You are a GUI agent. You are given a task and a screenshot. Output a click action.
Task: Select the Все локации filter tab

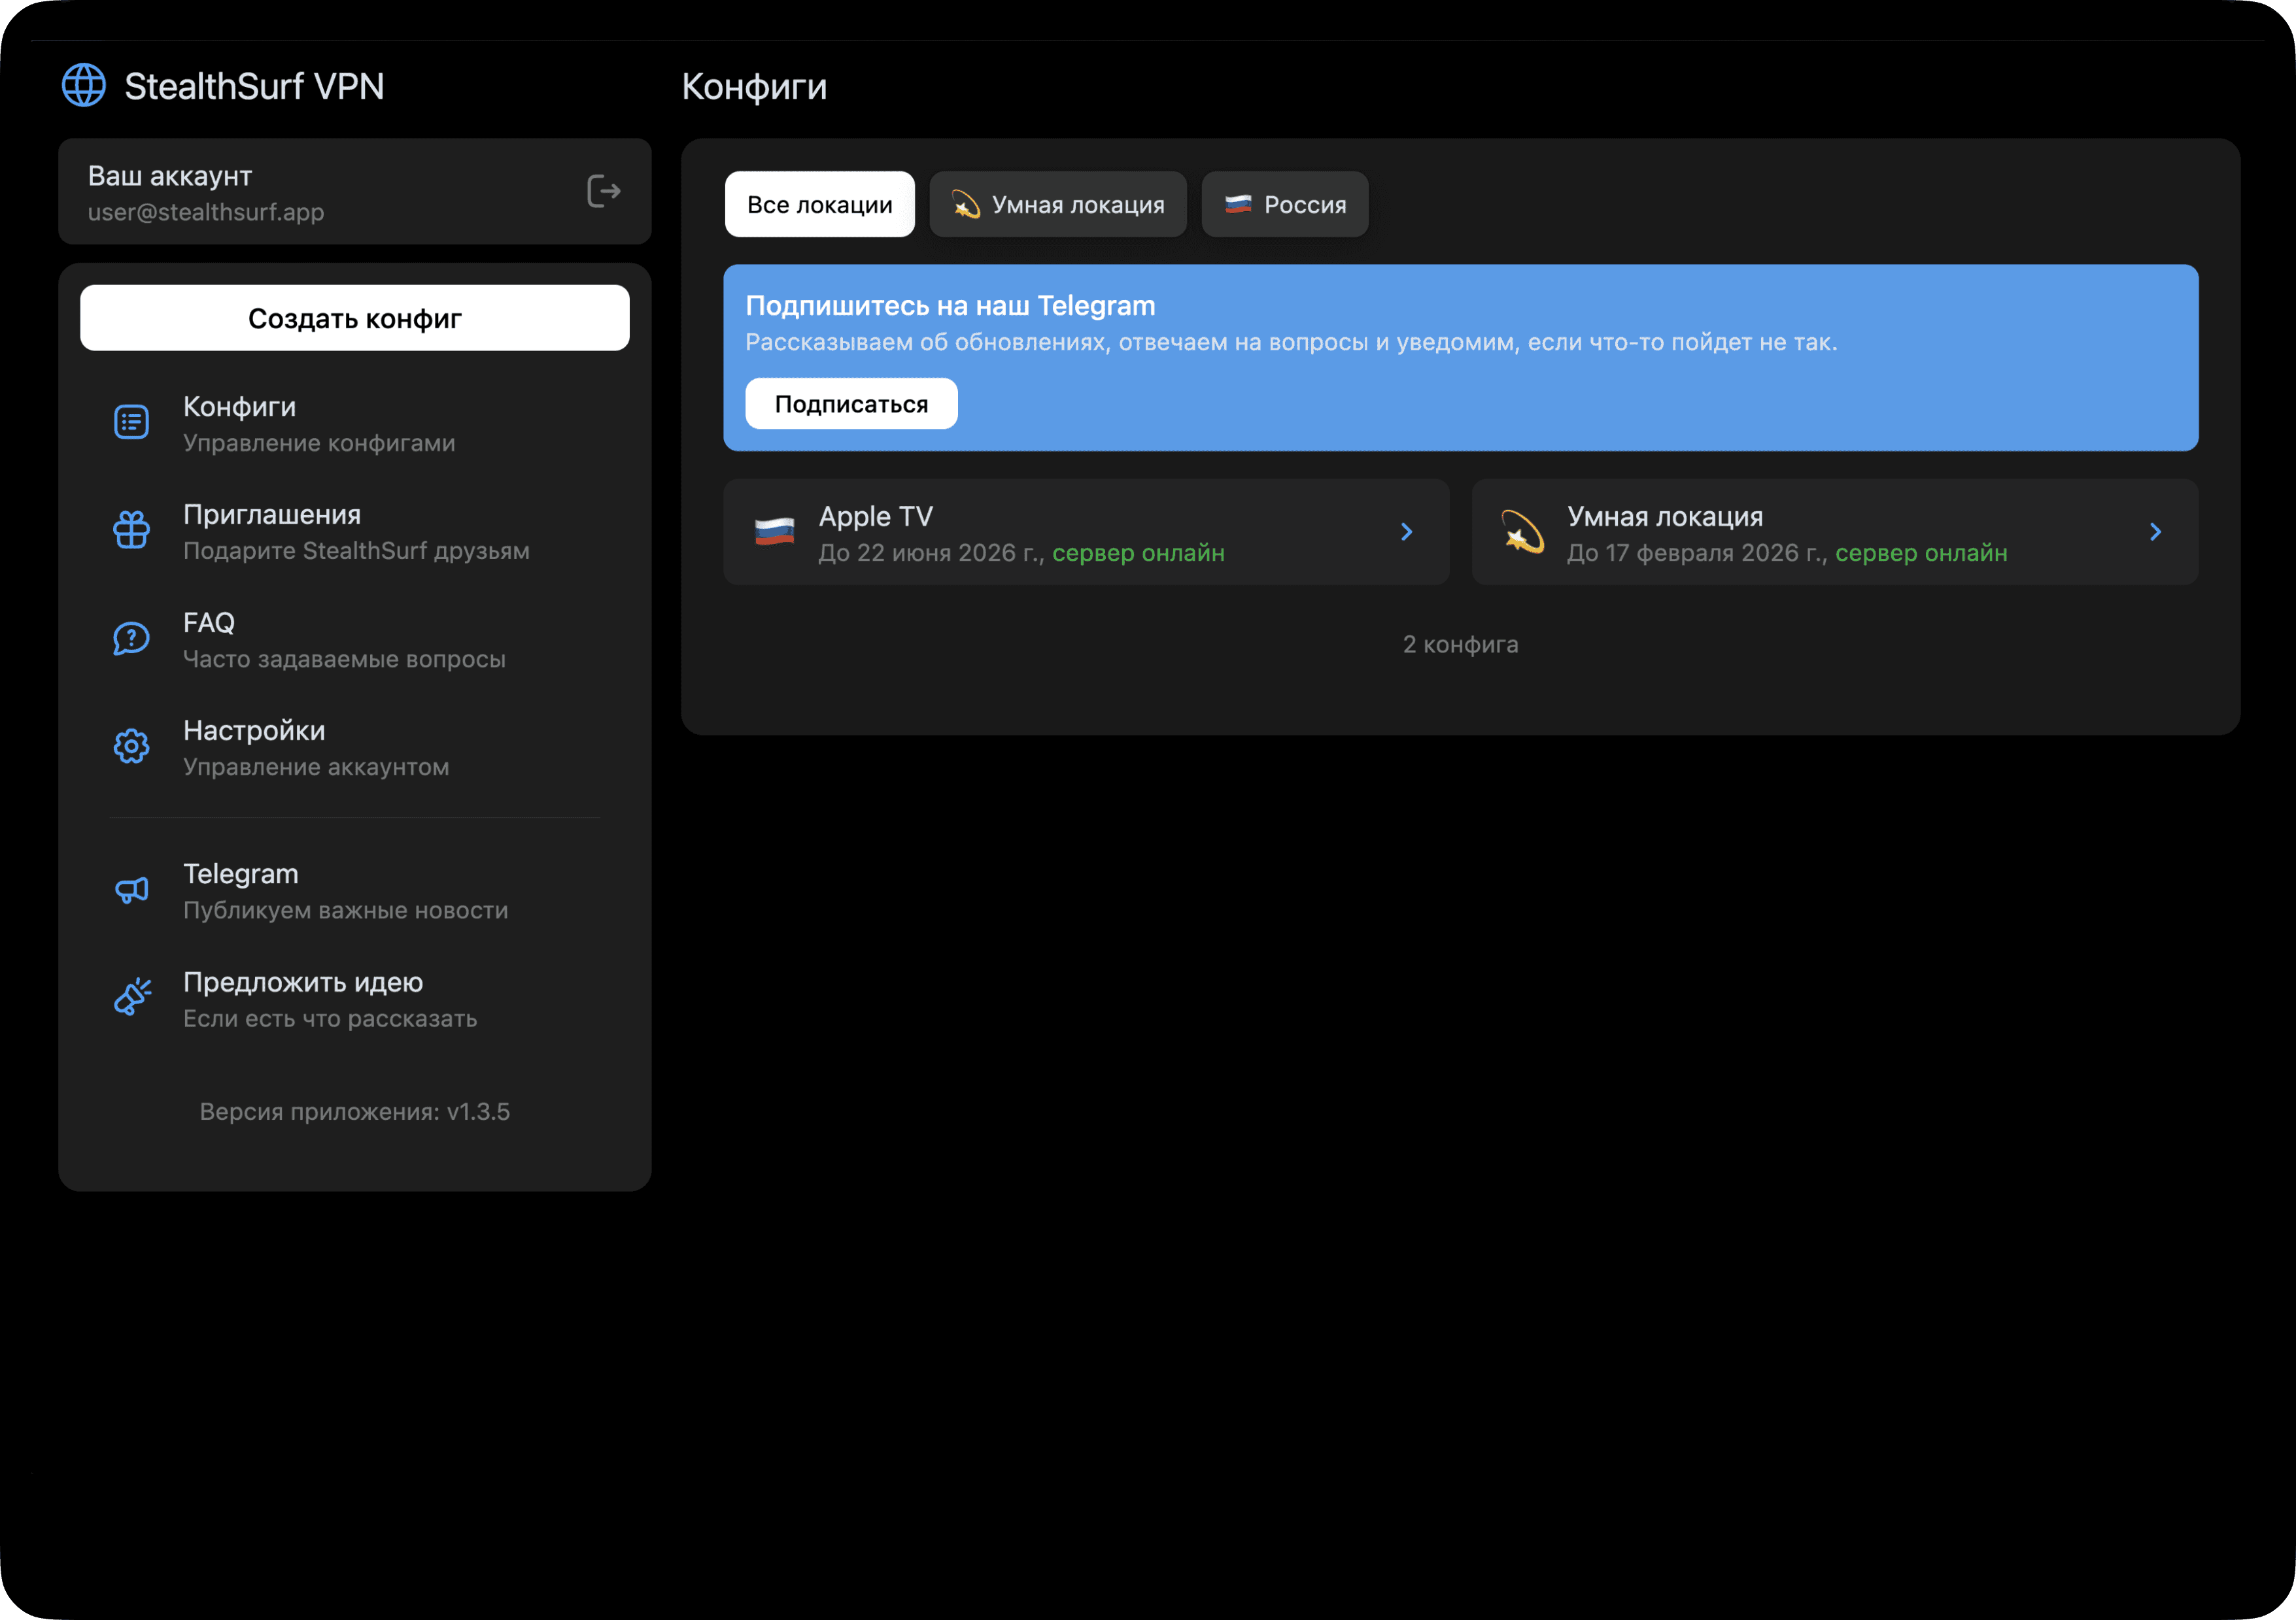pos(819,205)
